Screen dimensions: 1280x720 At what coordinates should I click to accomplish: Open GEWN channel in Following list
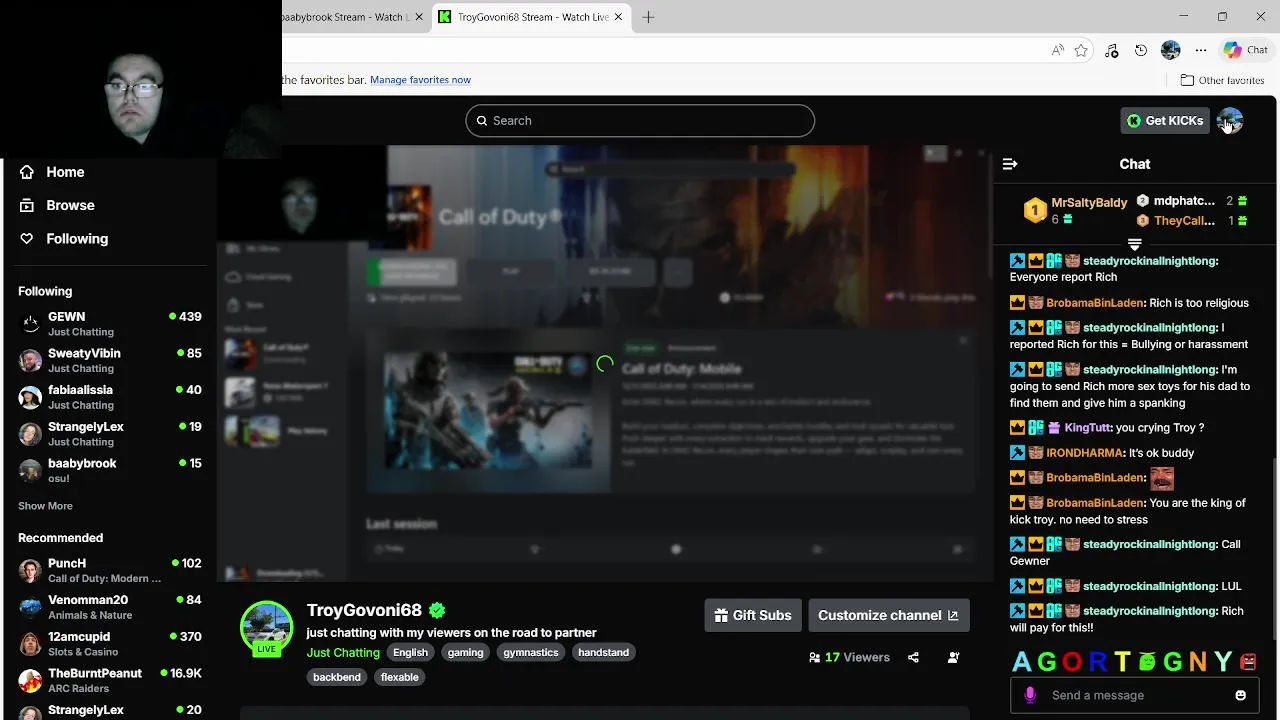click(x=110, y=324)
